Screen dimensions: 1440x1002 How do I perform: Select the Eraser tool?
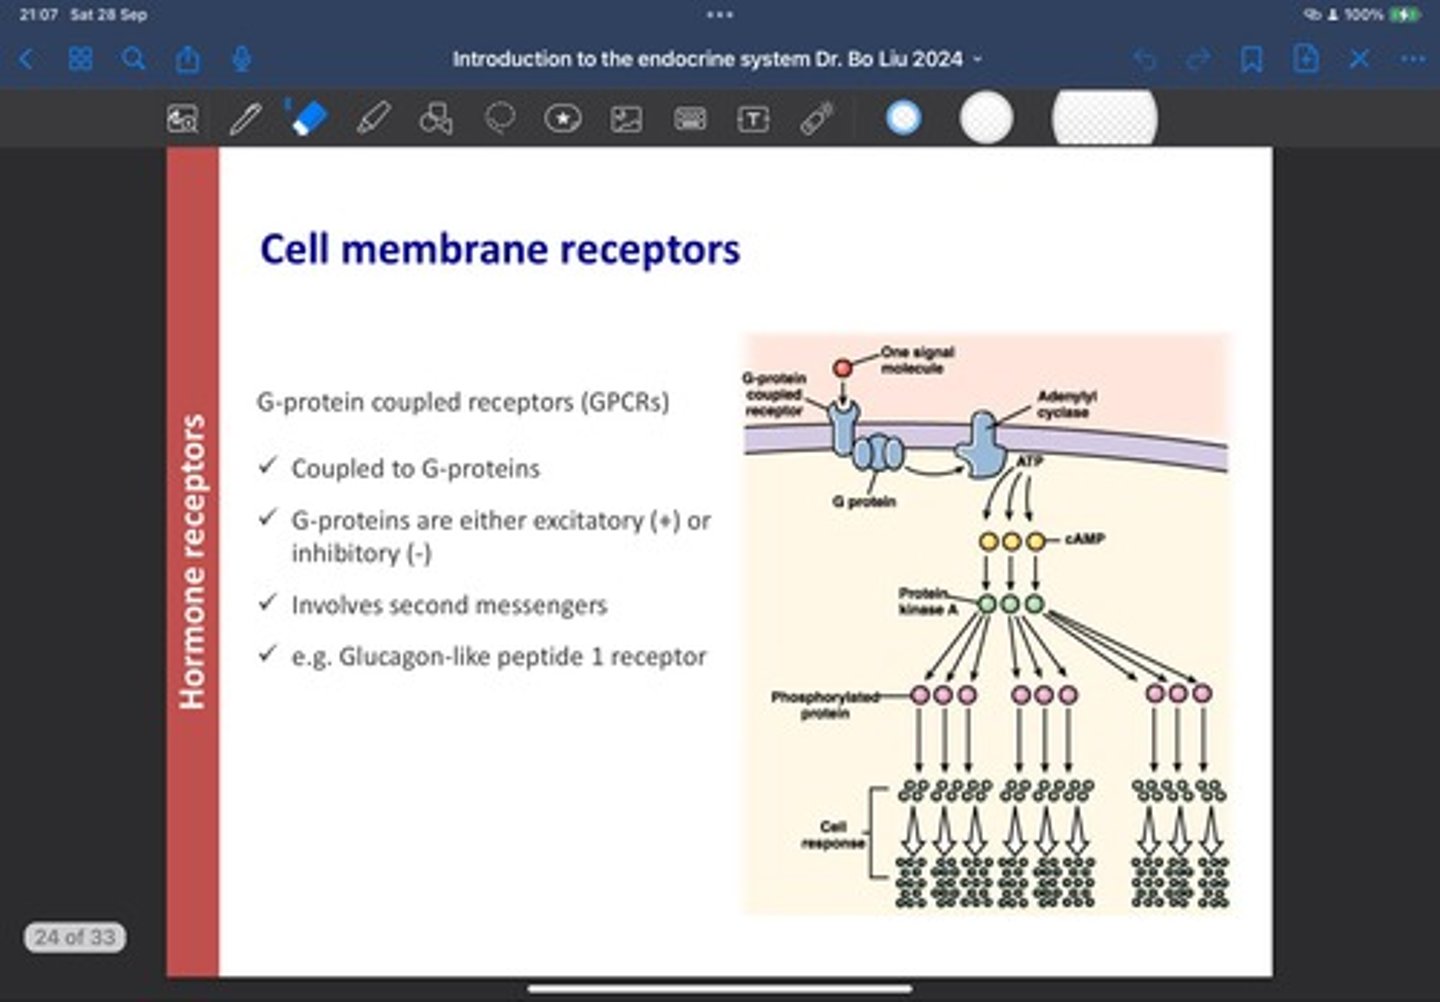click(x=307, y=118)
